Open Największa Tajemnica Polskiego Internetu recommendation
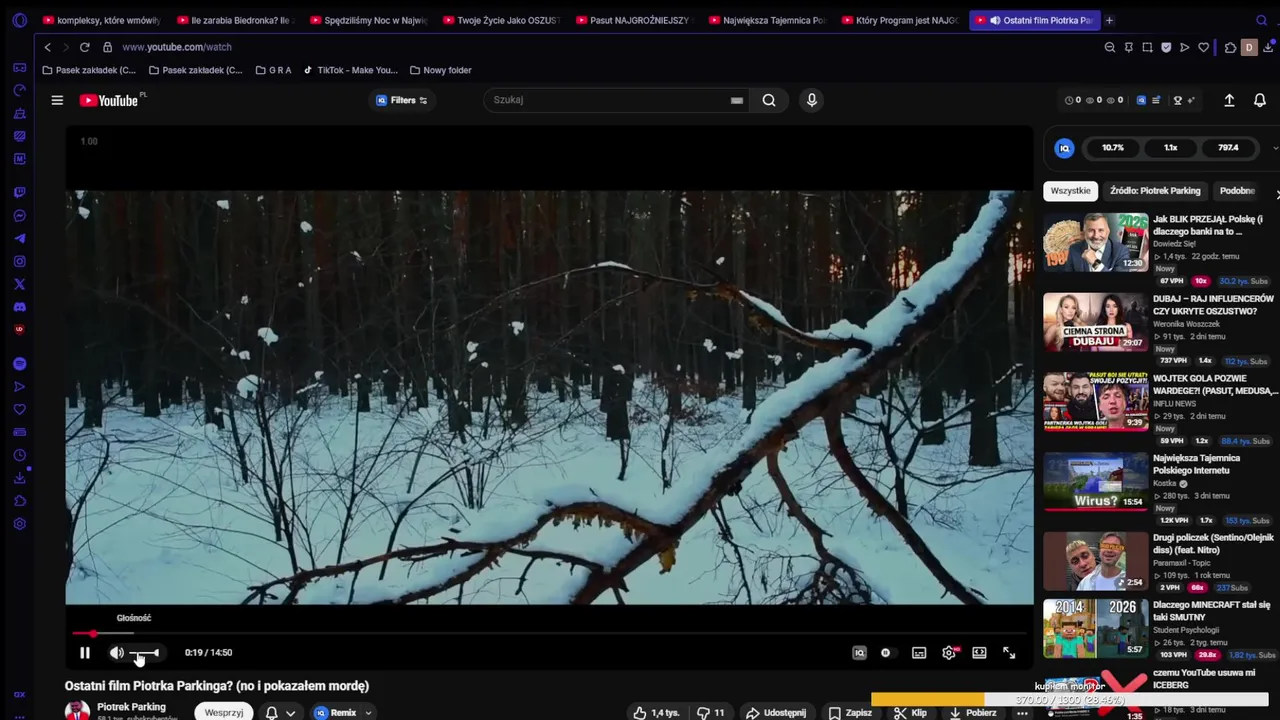Viewport: 1280px width, 720px height. pyautogui.click(x=1196, y=464)
